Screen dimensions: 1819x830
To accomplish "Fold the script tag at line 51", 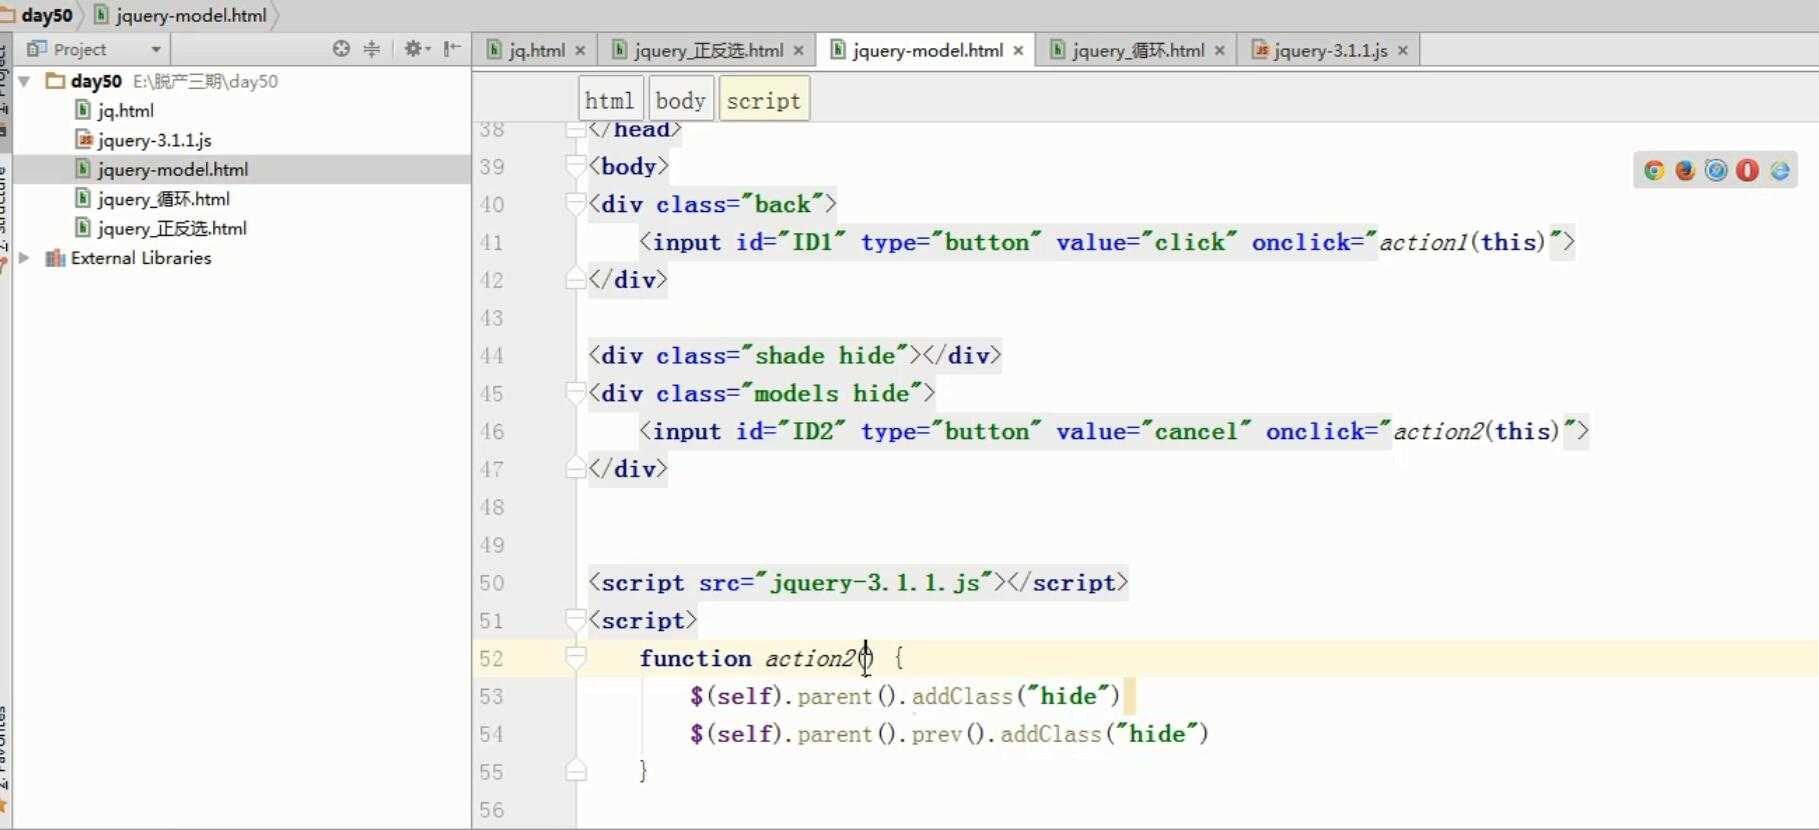I will click(575, 619).
